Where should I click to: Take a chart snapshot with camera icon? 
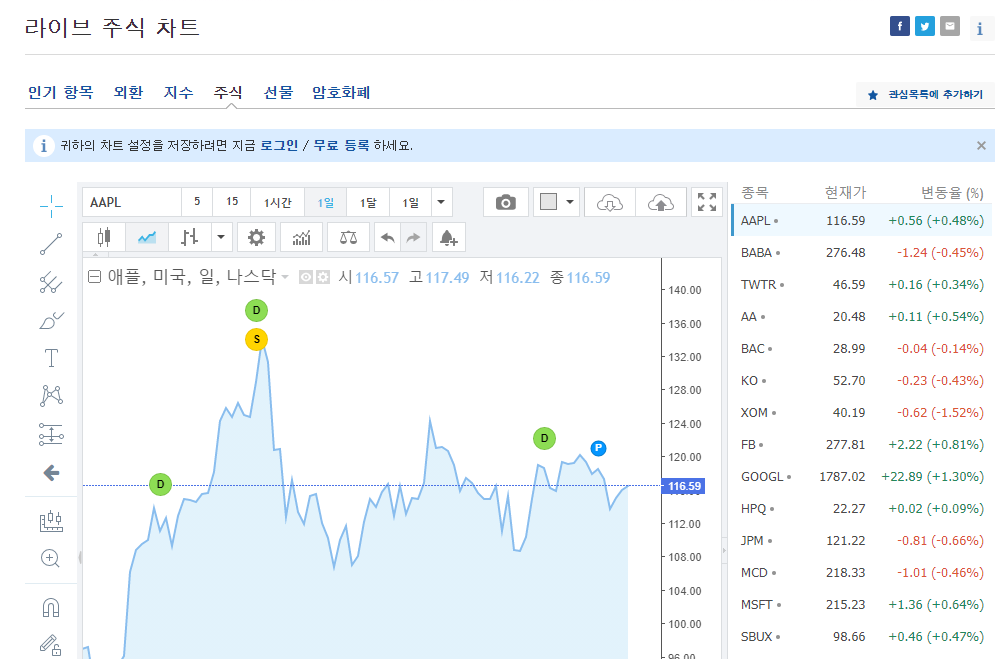point(506,203)
